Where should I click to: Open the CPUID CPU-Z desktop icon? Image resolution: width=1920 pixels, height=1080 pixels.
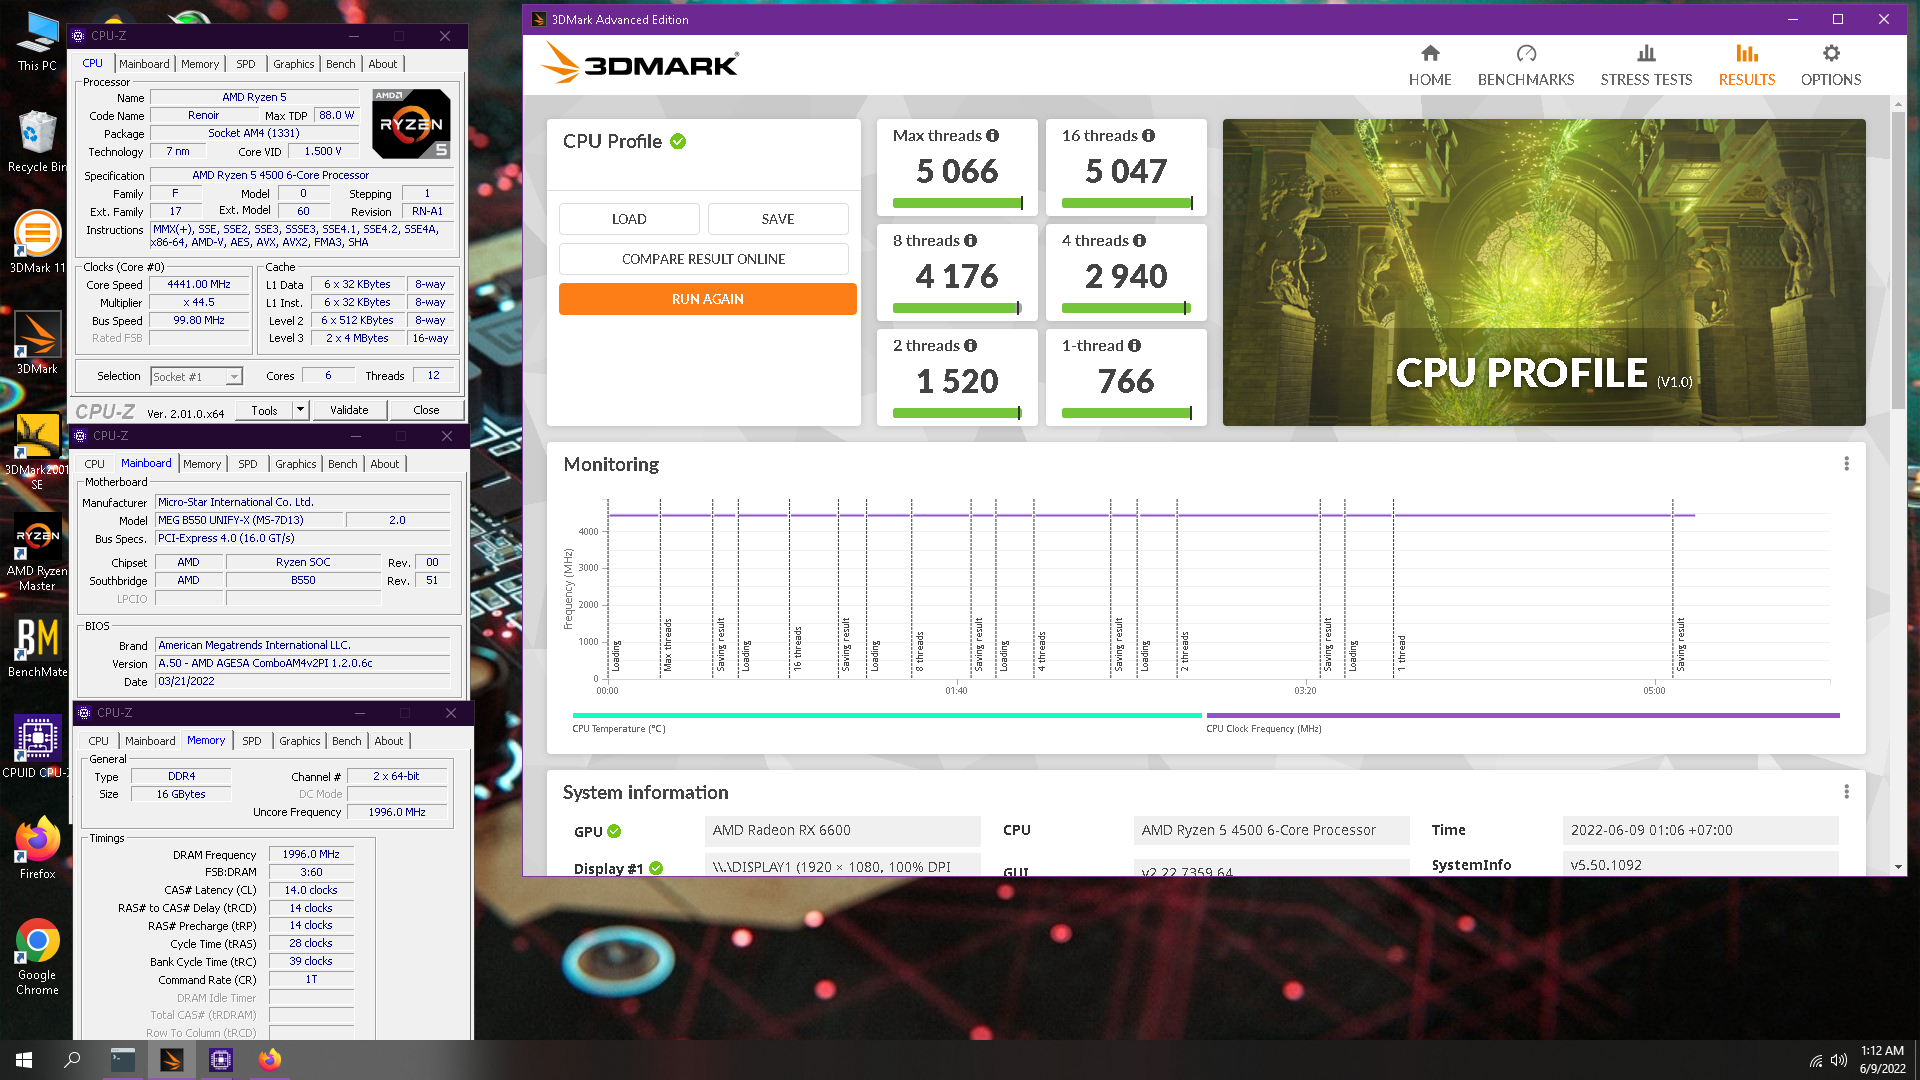37,748
